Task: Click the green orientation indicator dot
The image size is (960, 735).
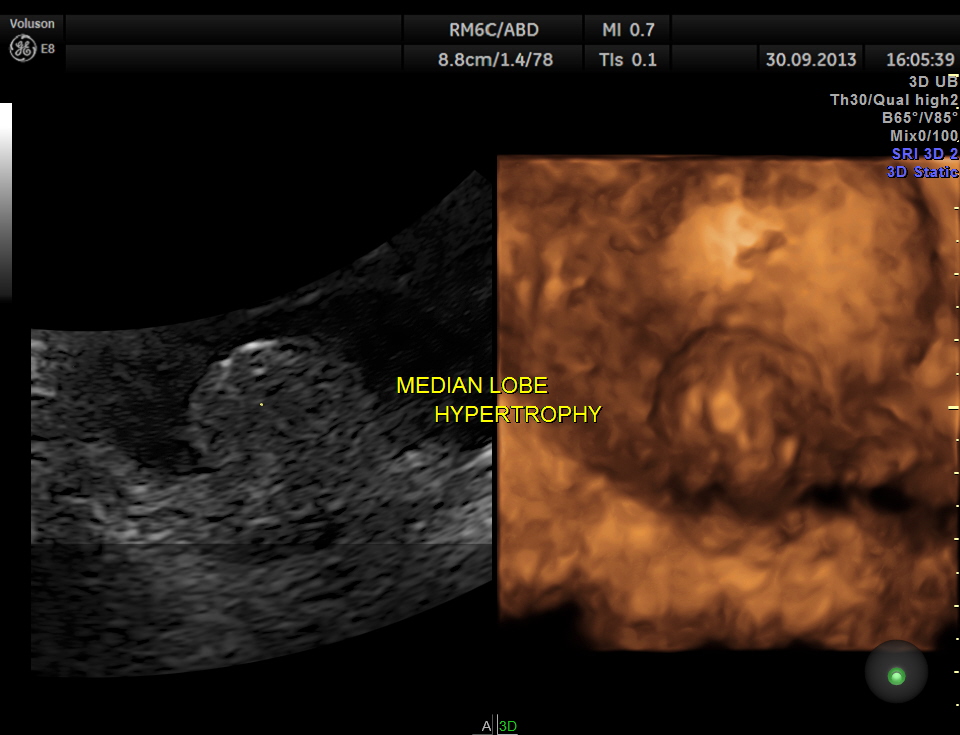Action: pos(896,677)
